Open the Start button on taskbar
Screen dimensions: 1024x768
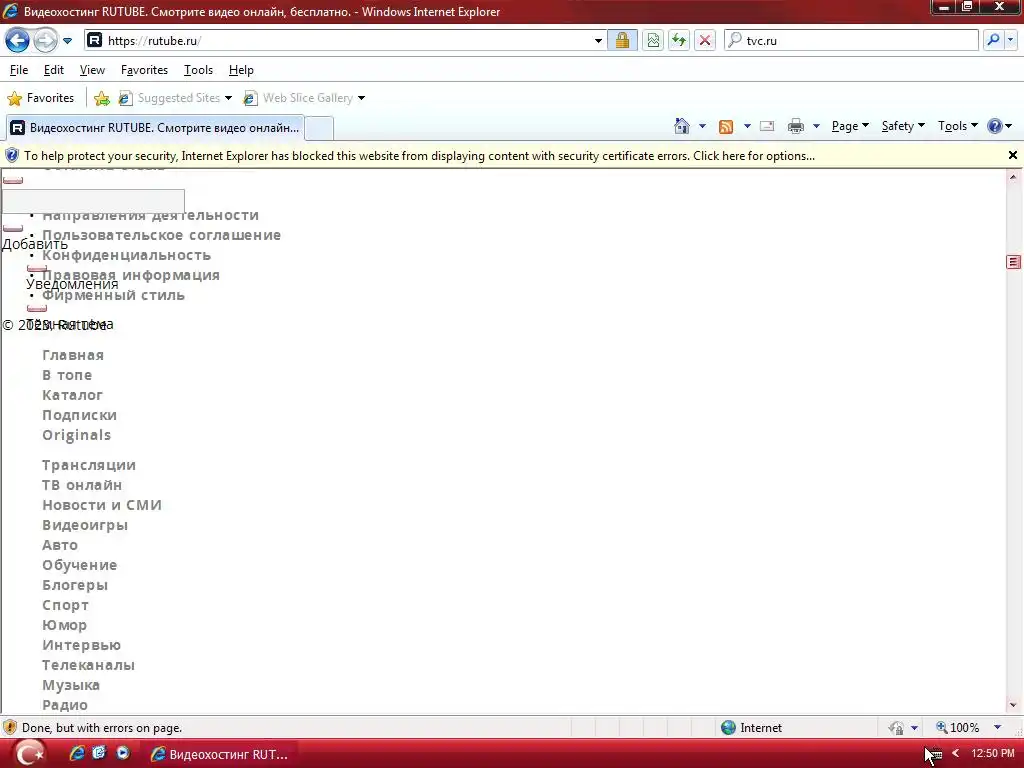point(29,754)
